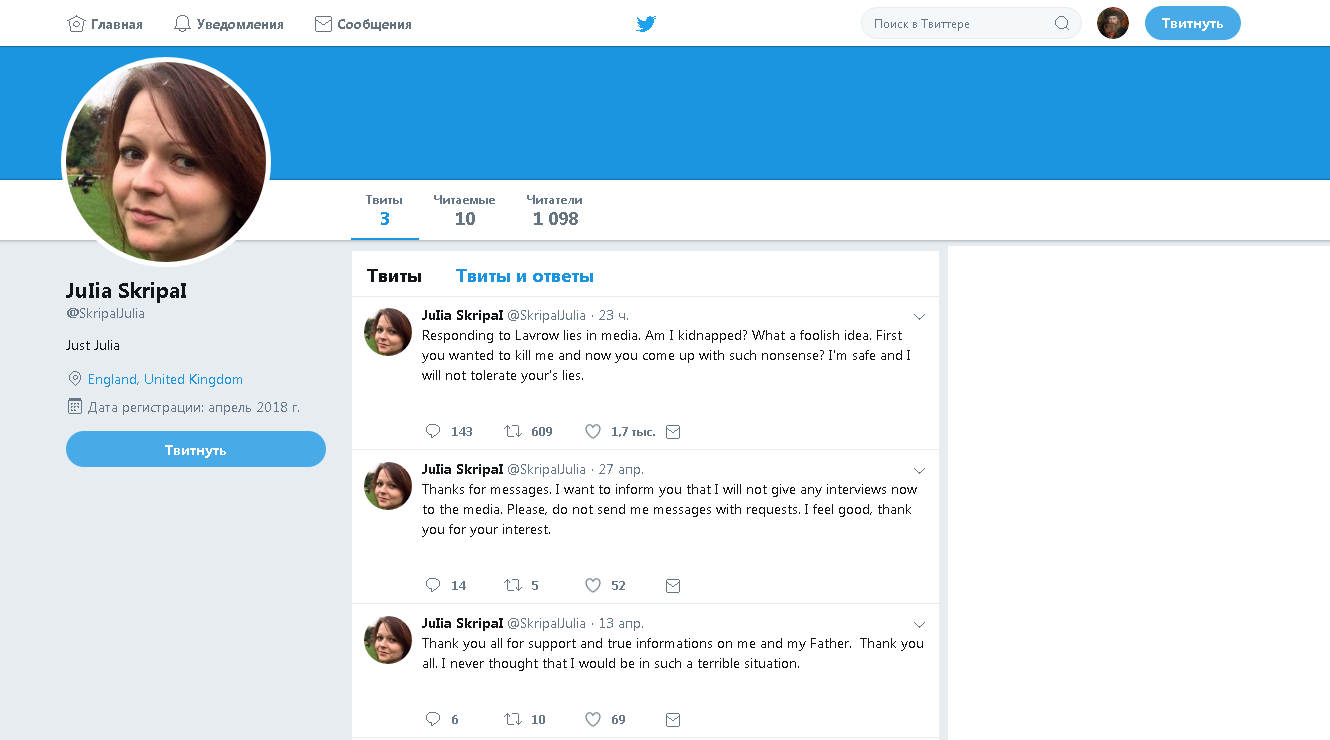Switch to the Твиты и ответы tab
The image size is (1330, 740).
[525, 276]
